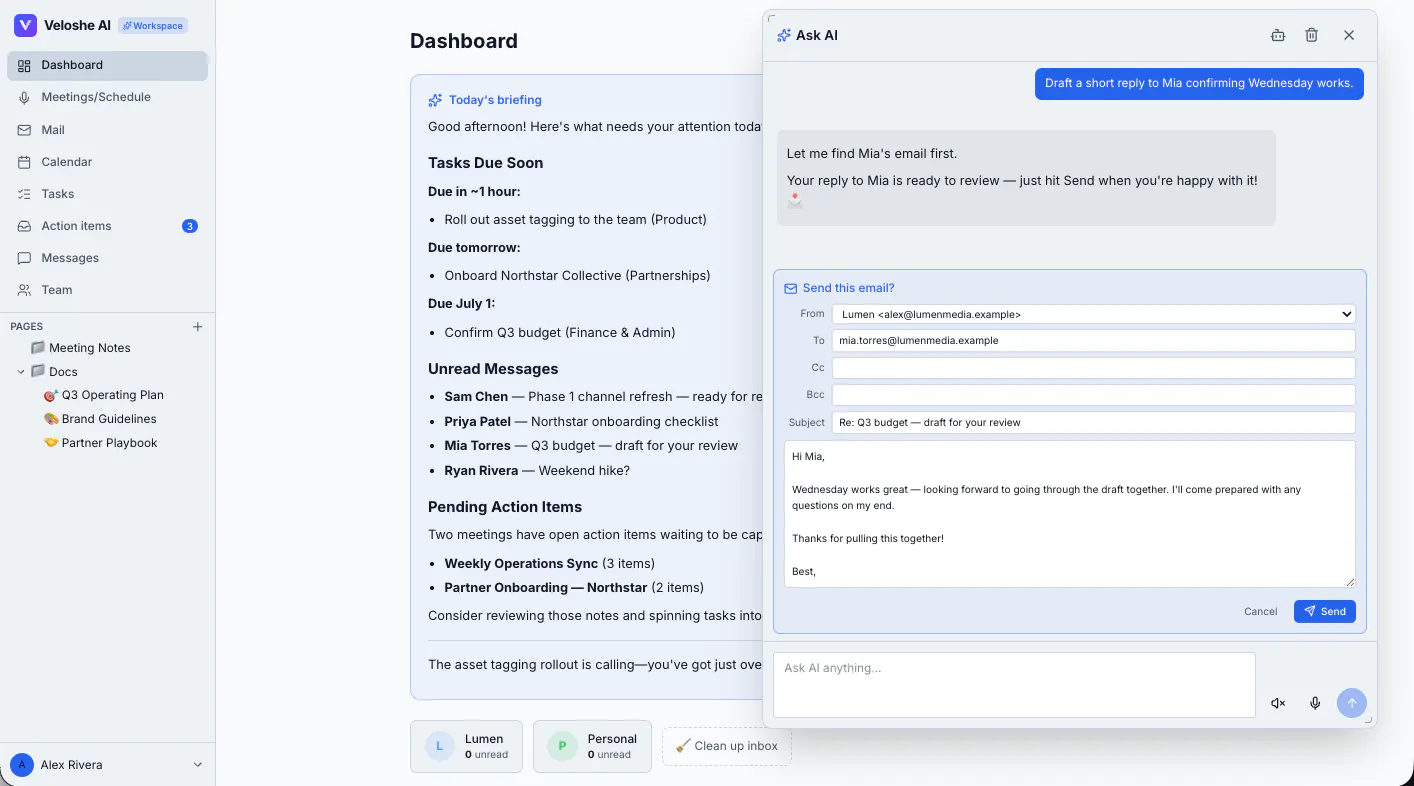Click the microphone icon for voice input

[1315, 703]
